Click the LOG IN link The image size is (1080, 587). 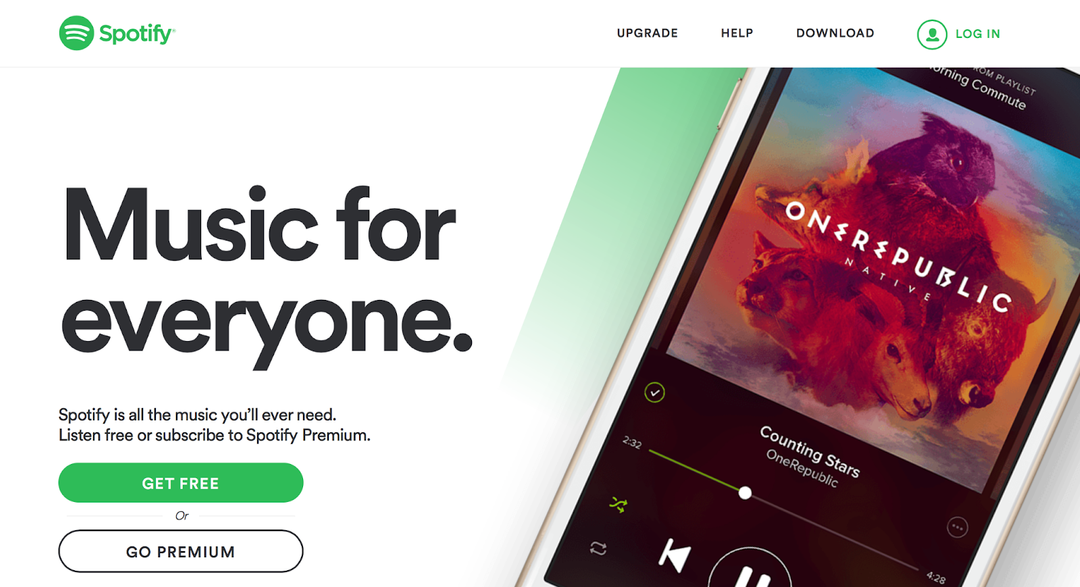coord(977,34)
